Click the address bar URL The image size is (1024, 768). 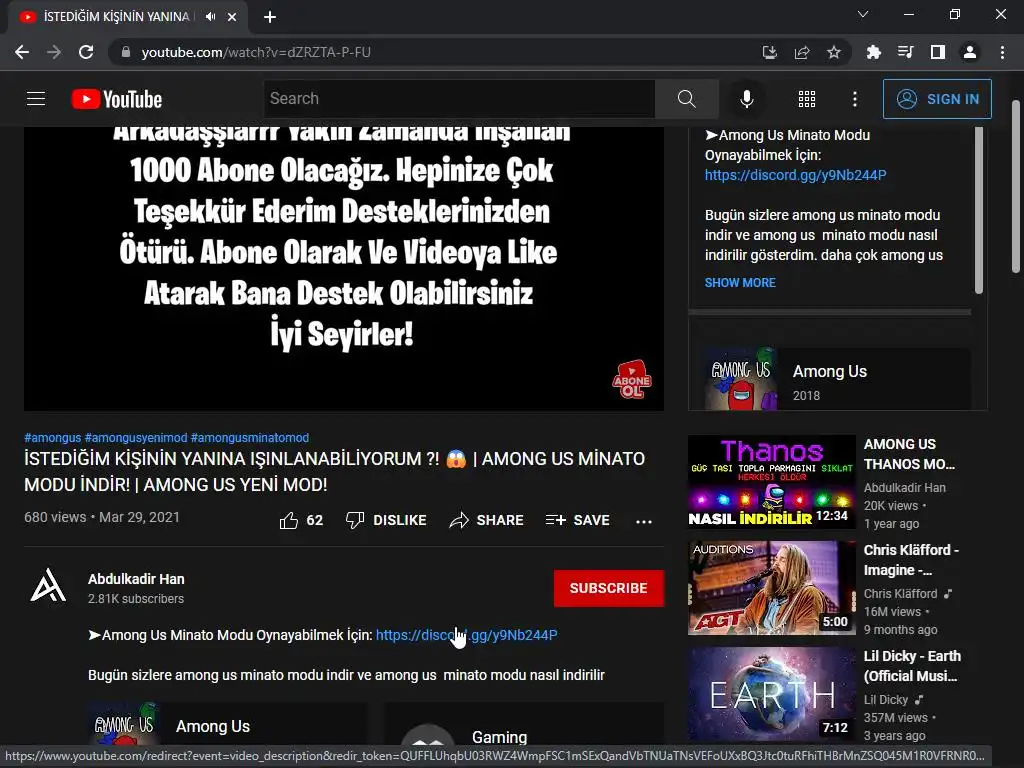point(256,52)
